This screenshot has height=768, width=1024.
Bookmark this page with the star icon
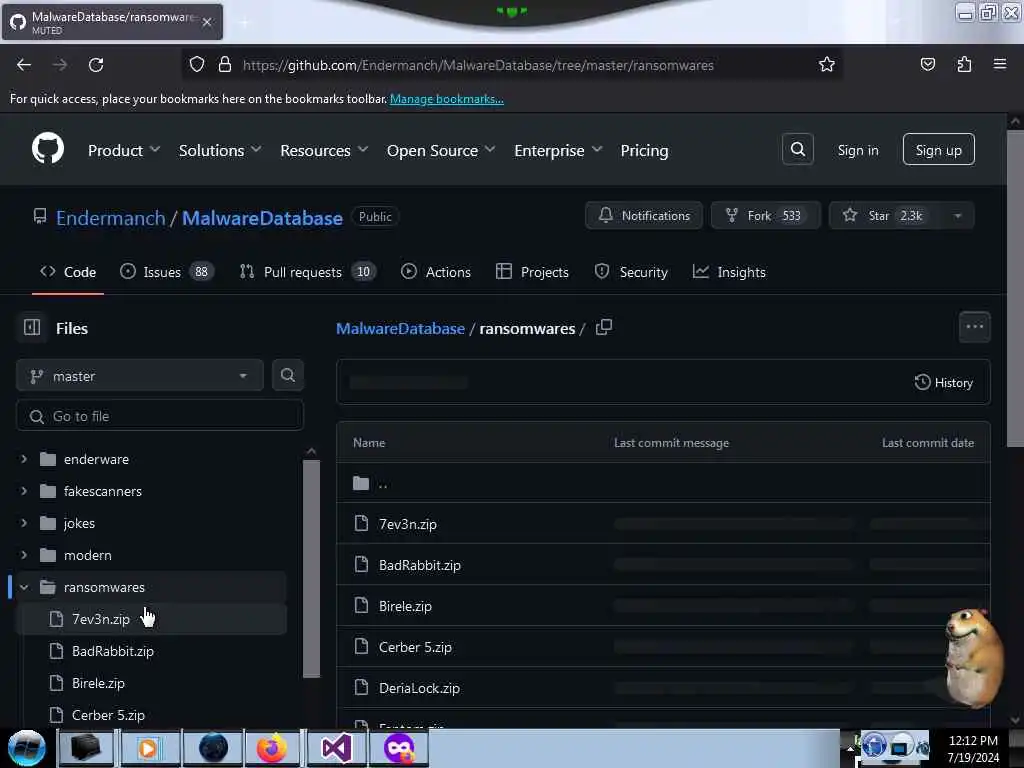coord(827,64)
